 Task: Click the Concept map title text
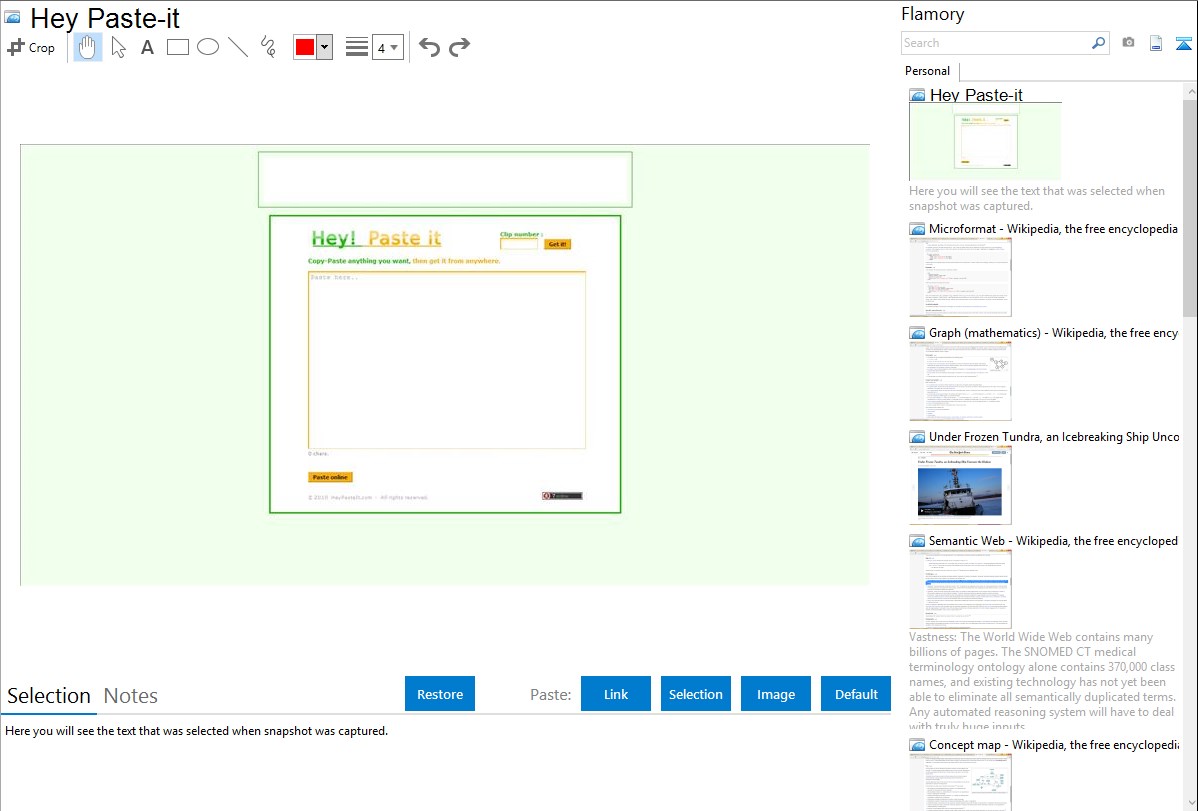1054,744
